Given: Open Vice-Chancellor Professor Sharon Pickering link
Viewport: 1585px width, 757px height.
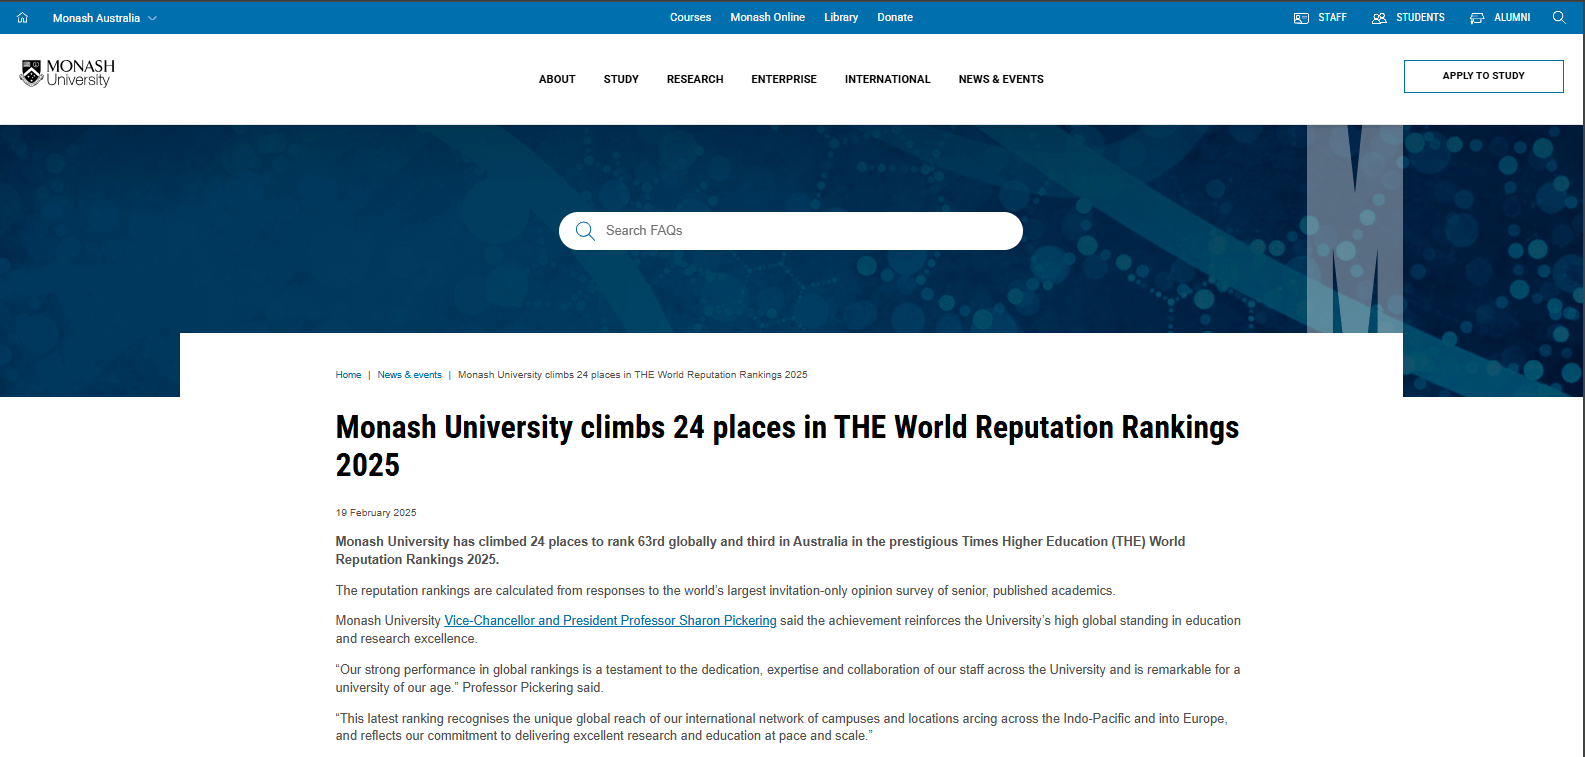Looking at the screenshot, I should pyautogui.click(x=610, y=621).
